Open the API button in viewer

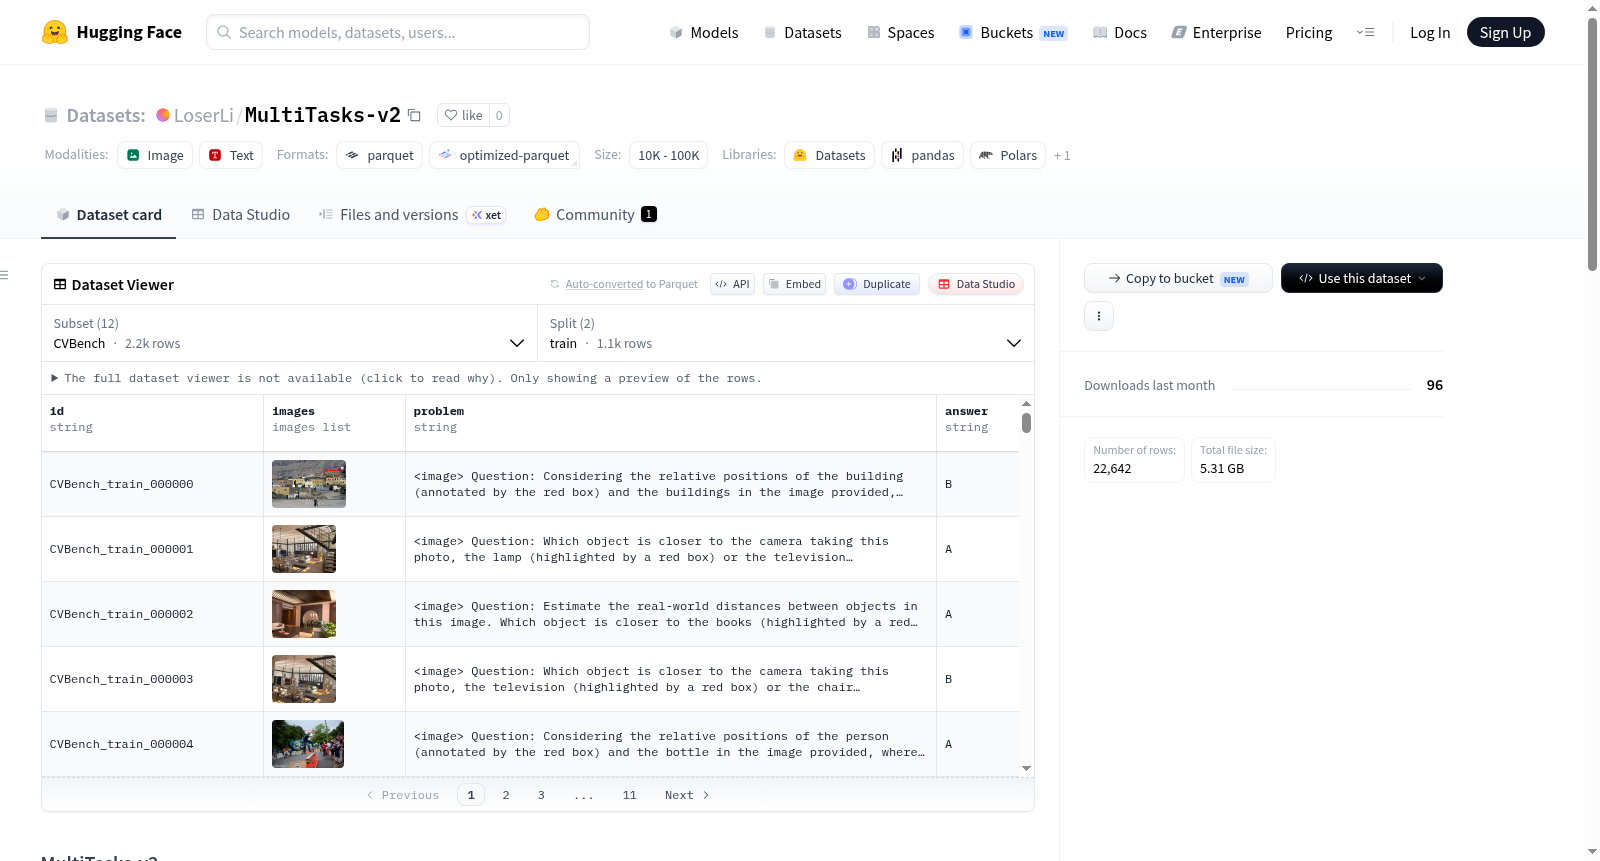click(x=732, y=284)
